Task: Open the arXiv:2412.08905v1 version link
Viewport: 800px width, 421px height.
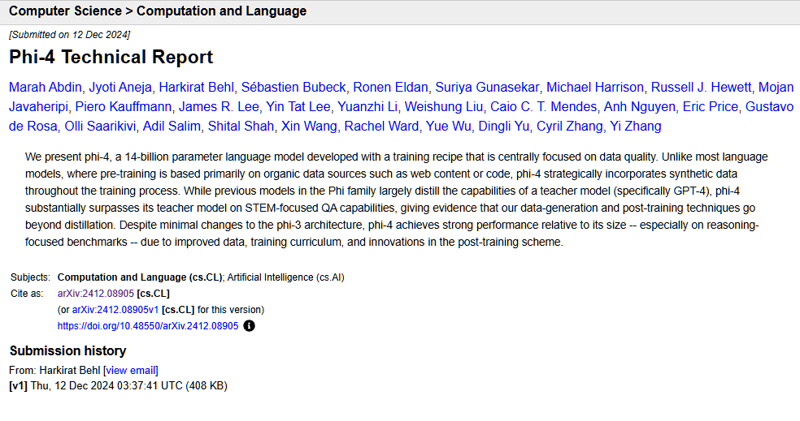Action: (115, 310)
